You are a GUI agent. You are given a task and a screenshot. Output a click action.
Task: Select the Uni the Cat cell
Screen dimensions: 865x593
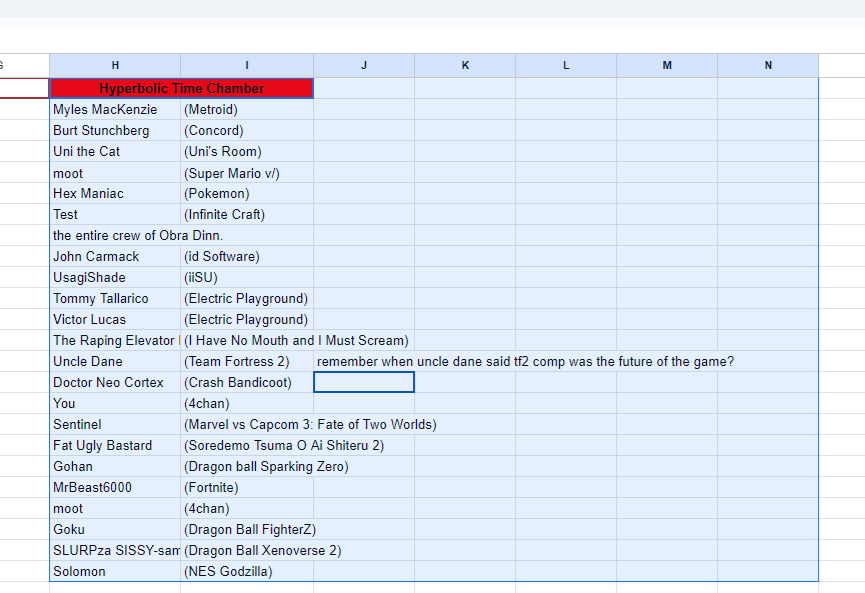[x=115, y=151]
